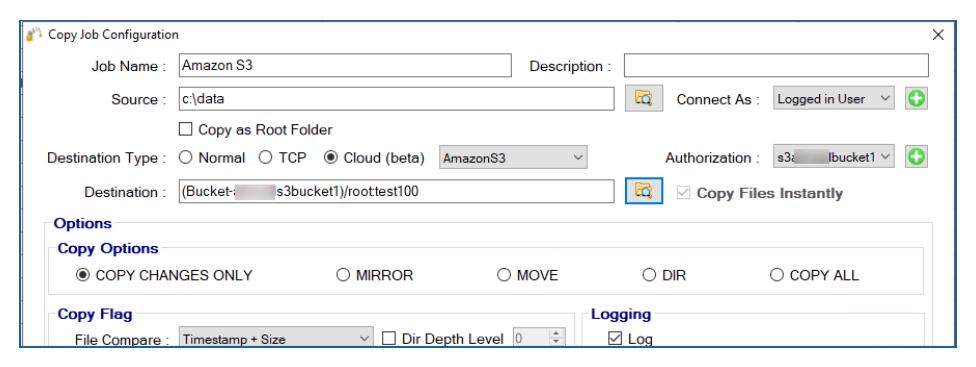The image size is (976, 367).
Task: Toggle Copy Files Instantly checkbox
Action: pos(683,193)
